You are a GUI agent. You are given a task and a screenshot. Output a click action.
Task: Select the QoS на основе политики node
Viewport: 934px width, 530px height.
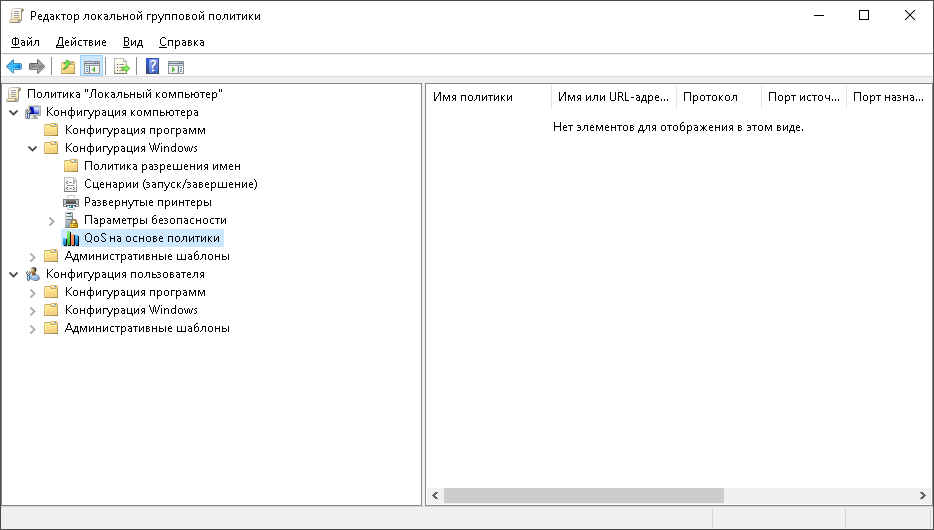[x=151, y=238]
